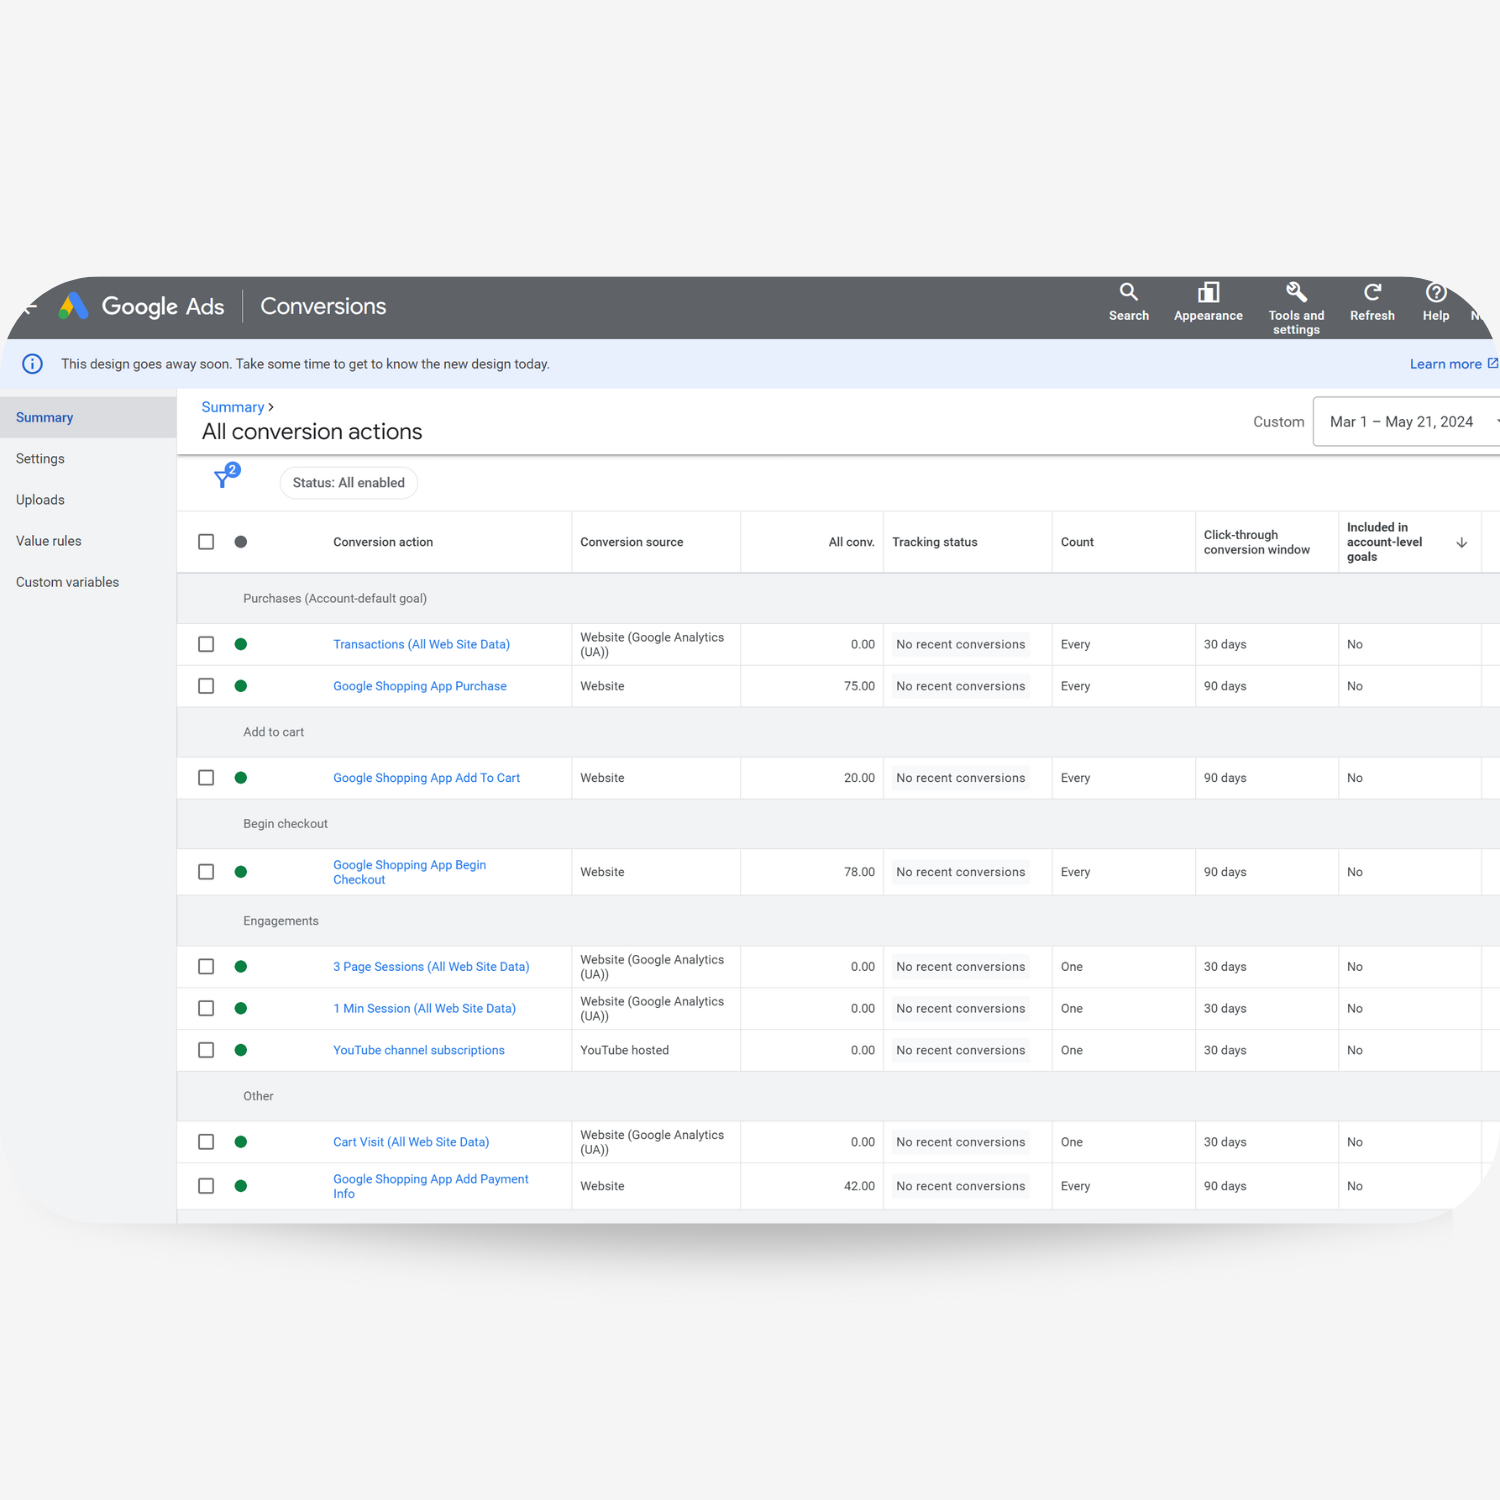Image resolution: width=1500 pixels, height=1500 pixels.
Task: Open Cart Visit (All Web Site Data) link
Action: (411, 1142)
